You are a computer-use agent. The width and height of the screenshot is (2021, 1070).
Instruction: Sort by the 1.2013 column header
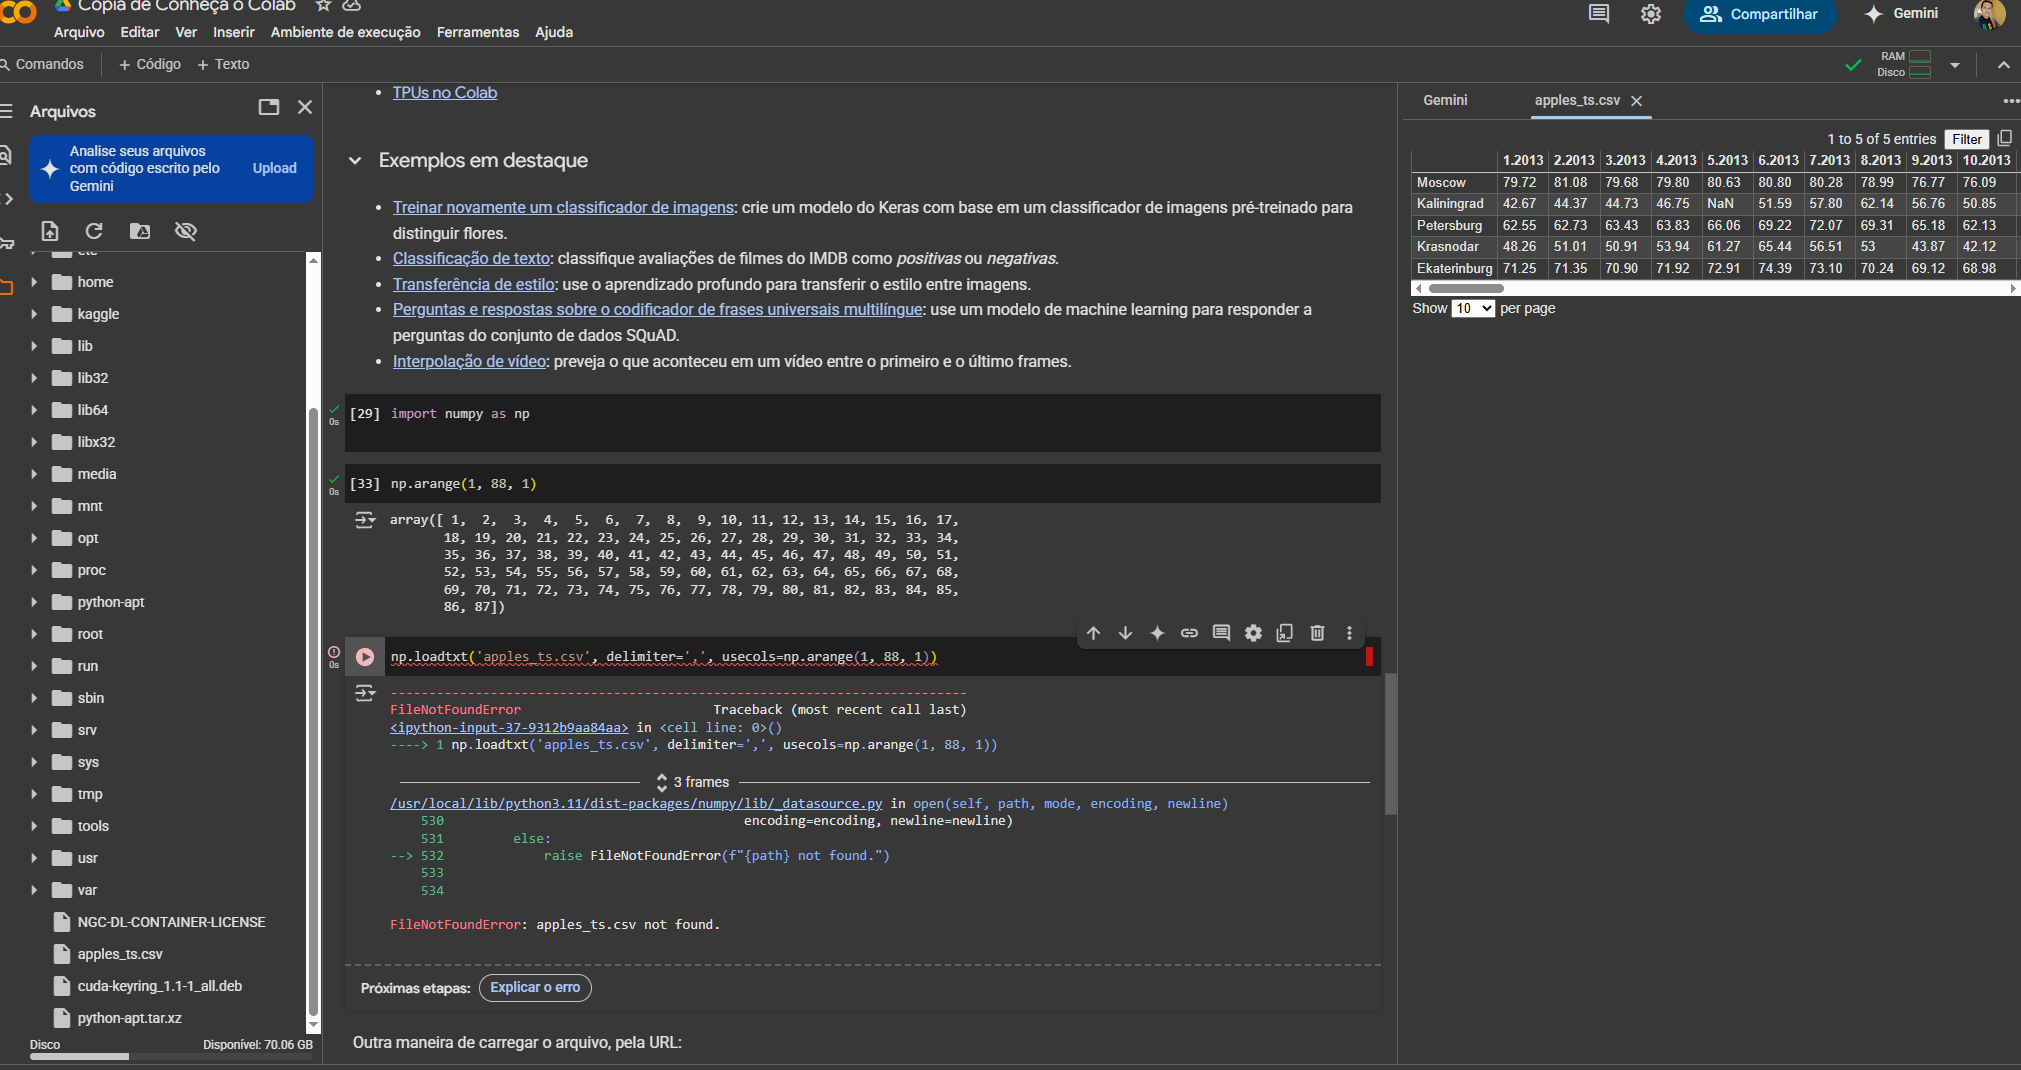tap(1522, 160)
